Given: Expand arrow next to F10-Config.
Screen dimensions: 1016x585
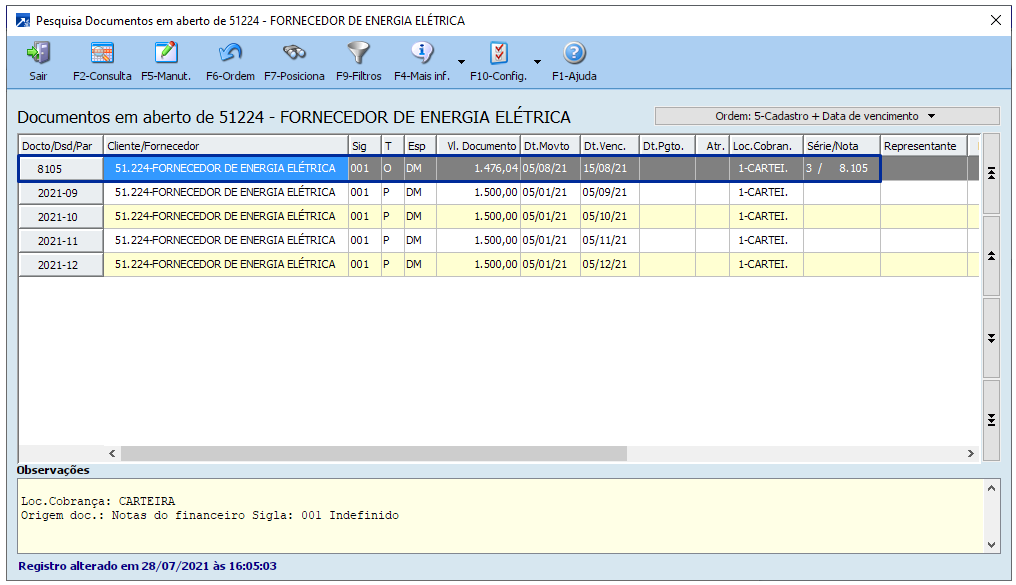Looking at the screenshot, I should [x=537, y=60].
